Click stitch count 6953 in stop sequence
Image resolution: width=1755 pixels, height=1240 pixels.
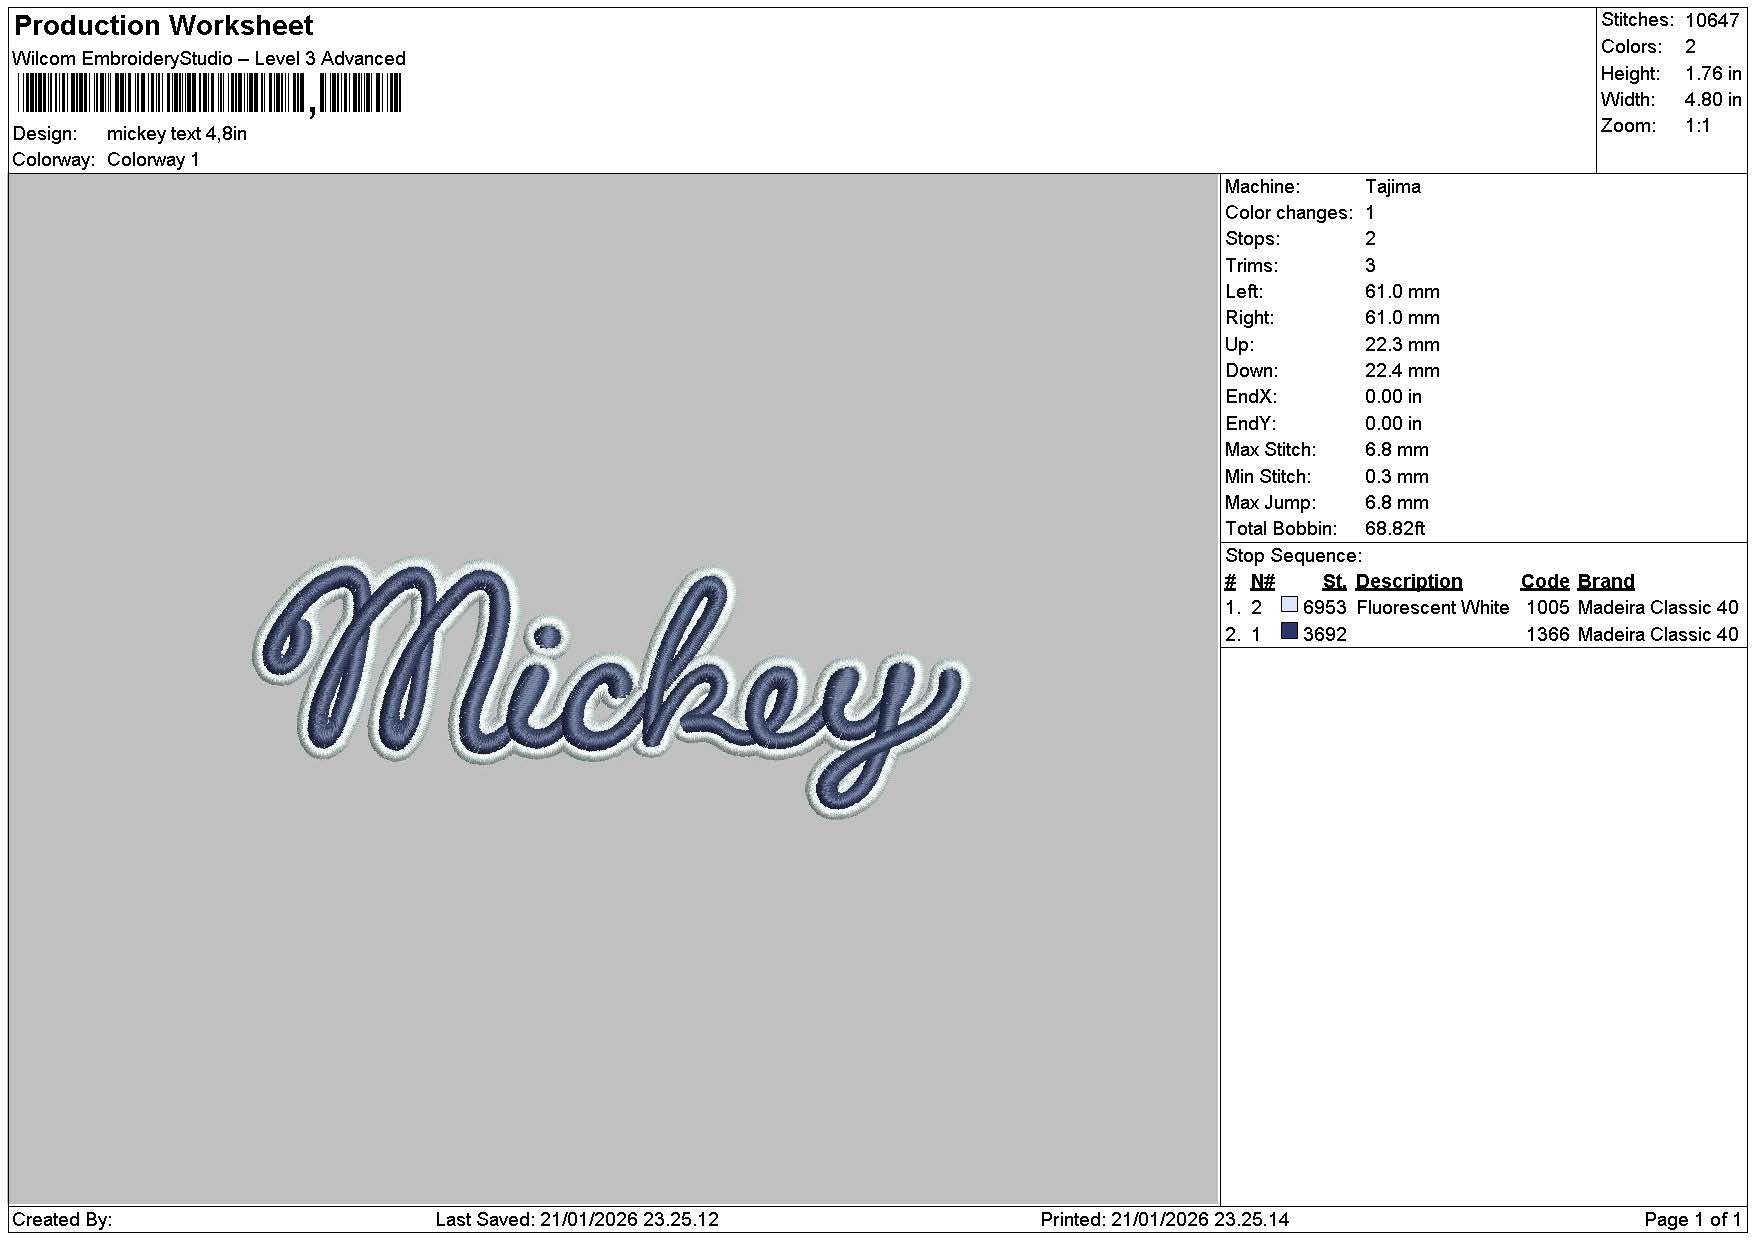(1324, 607)
